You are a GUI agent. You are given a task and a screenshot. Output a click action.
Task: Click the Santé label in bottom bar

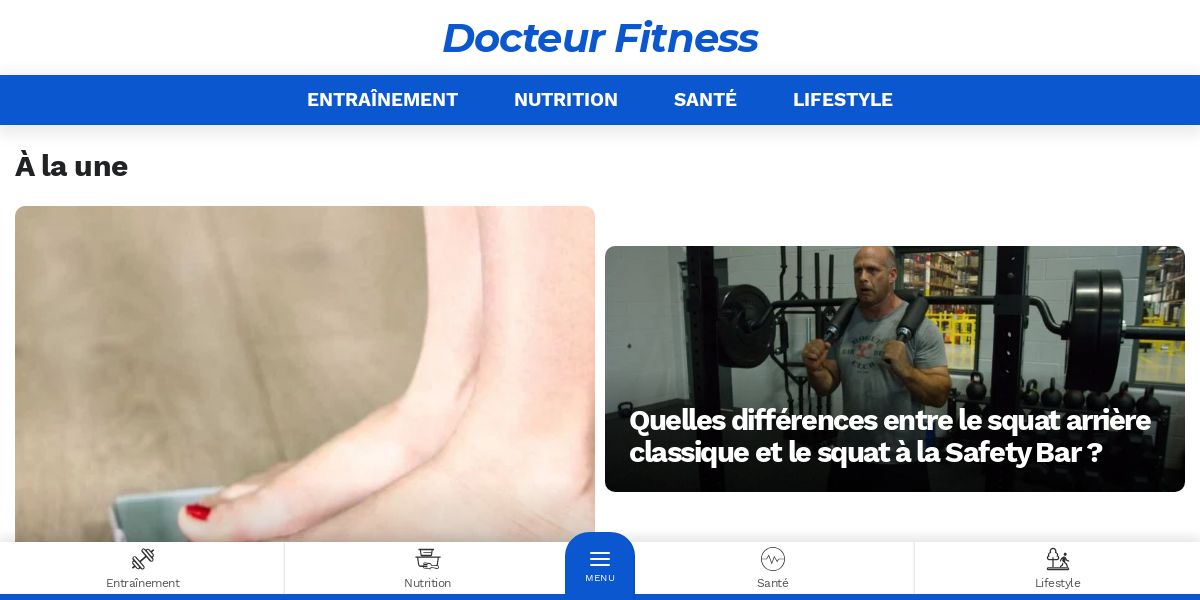point(773,583)
